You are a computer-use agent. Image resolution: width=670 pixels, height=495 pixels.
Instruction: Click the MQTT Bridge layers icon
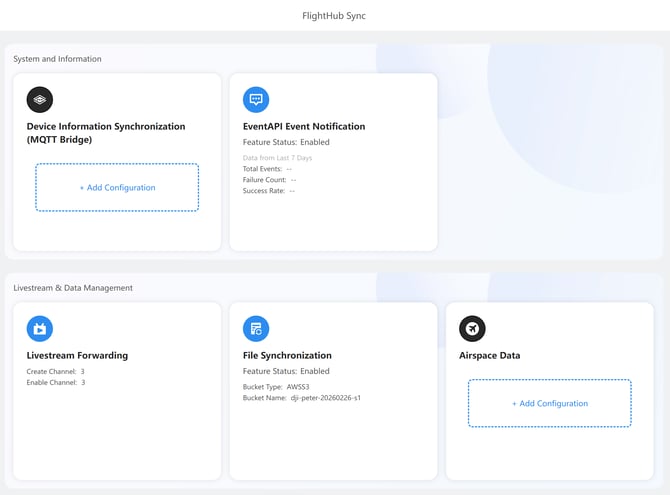point(40,99)
